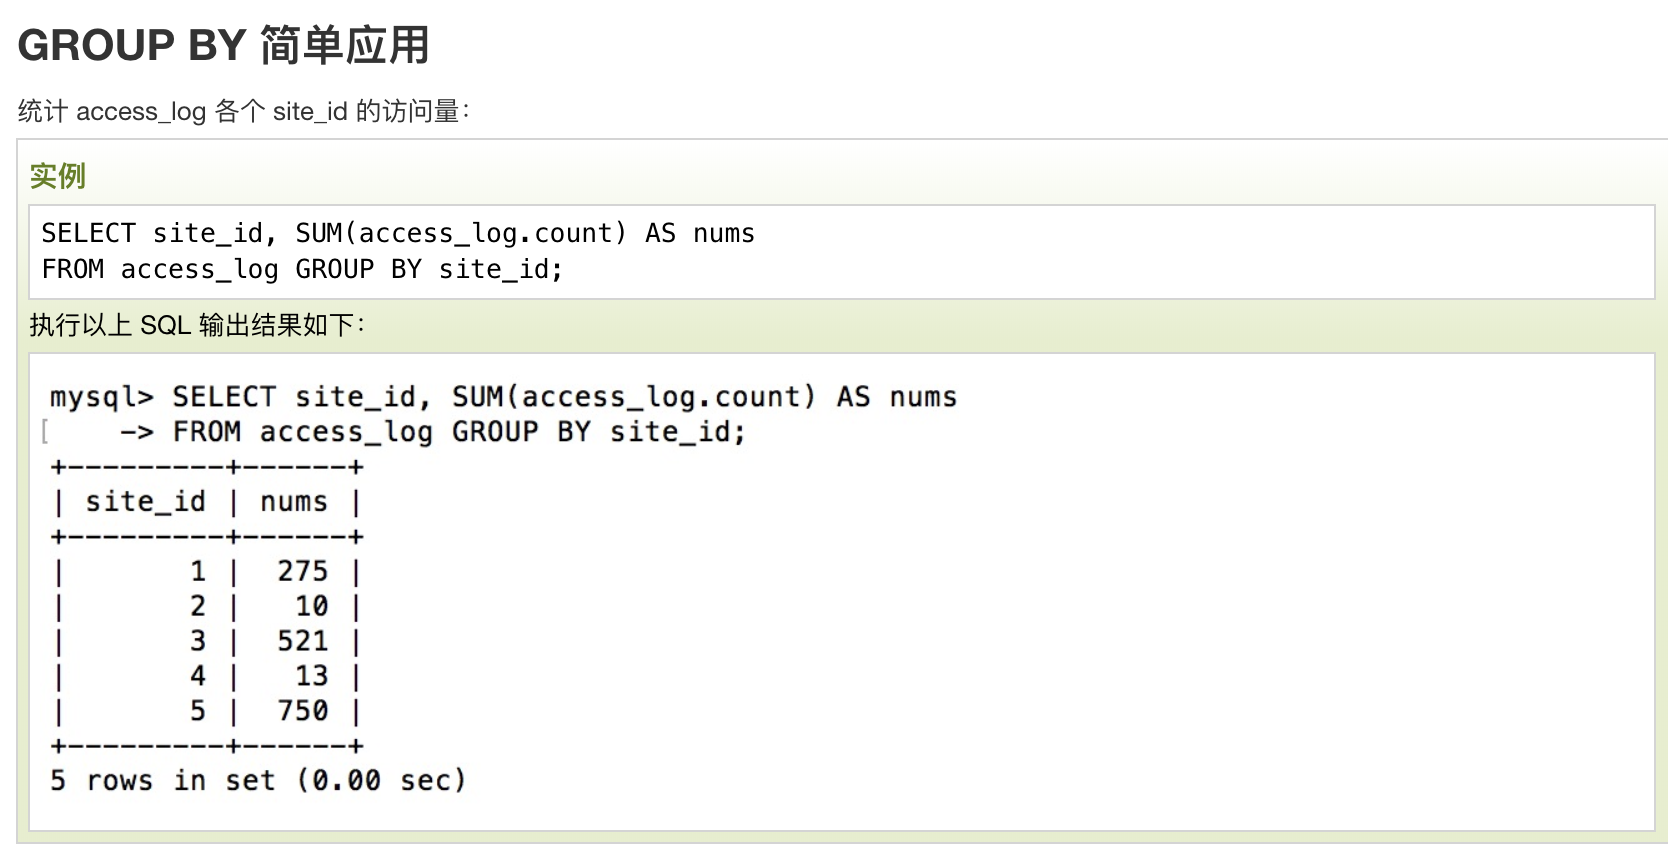
Task: Click the 执行以上 SQL 输出结果如下 text
Action: 197,325
